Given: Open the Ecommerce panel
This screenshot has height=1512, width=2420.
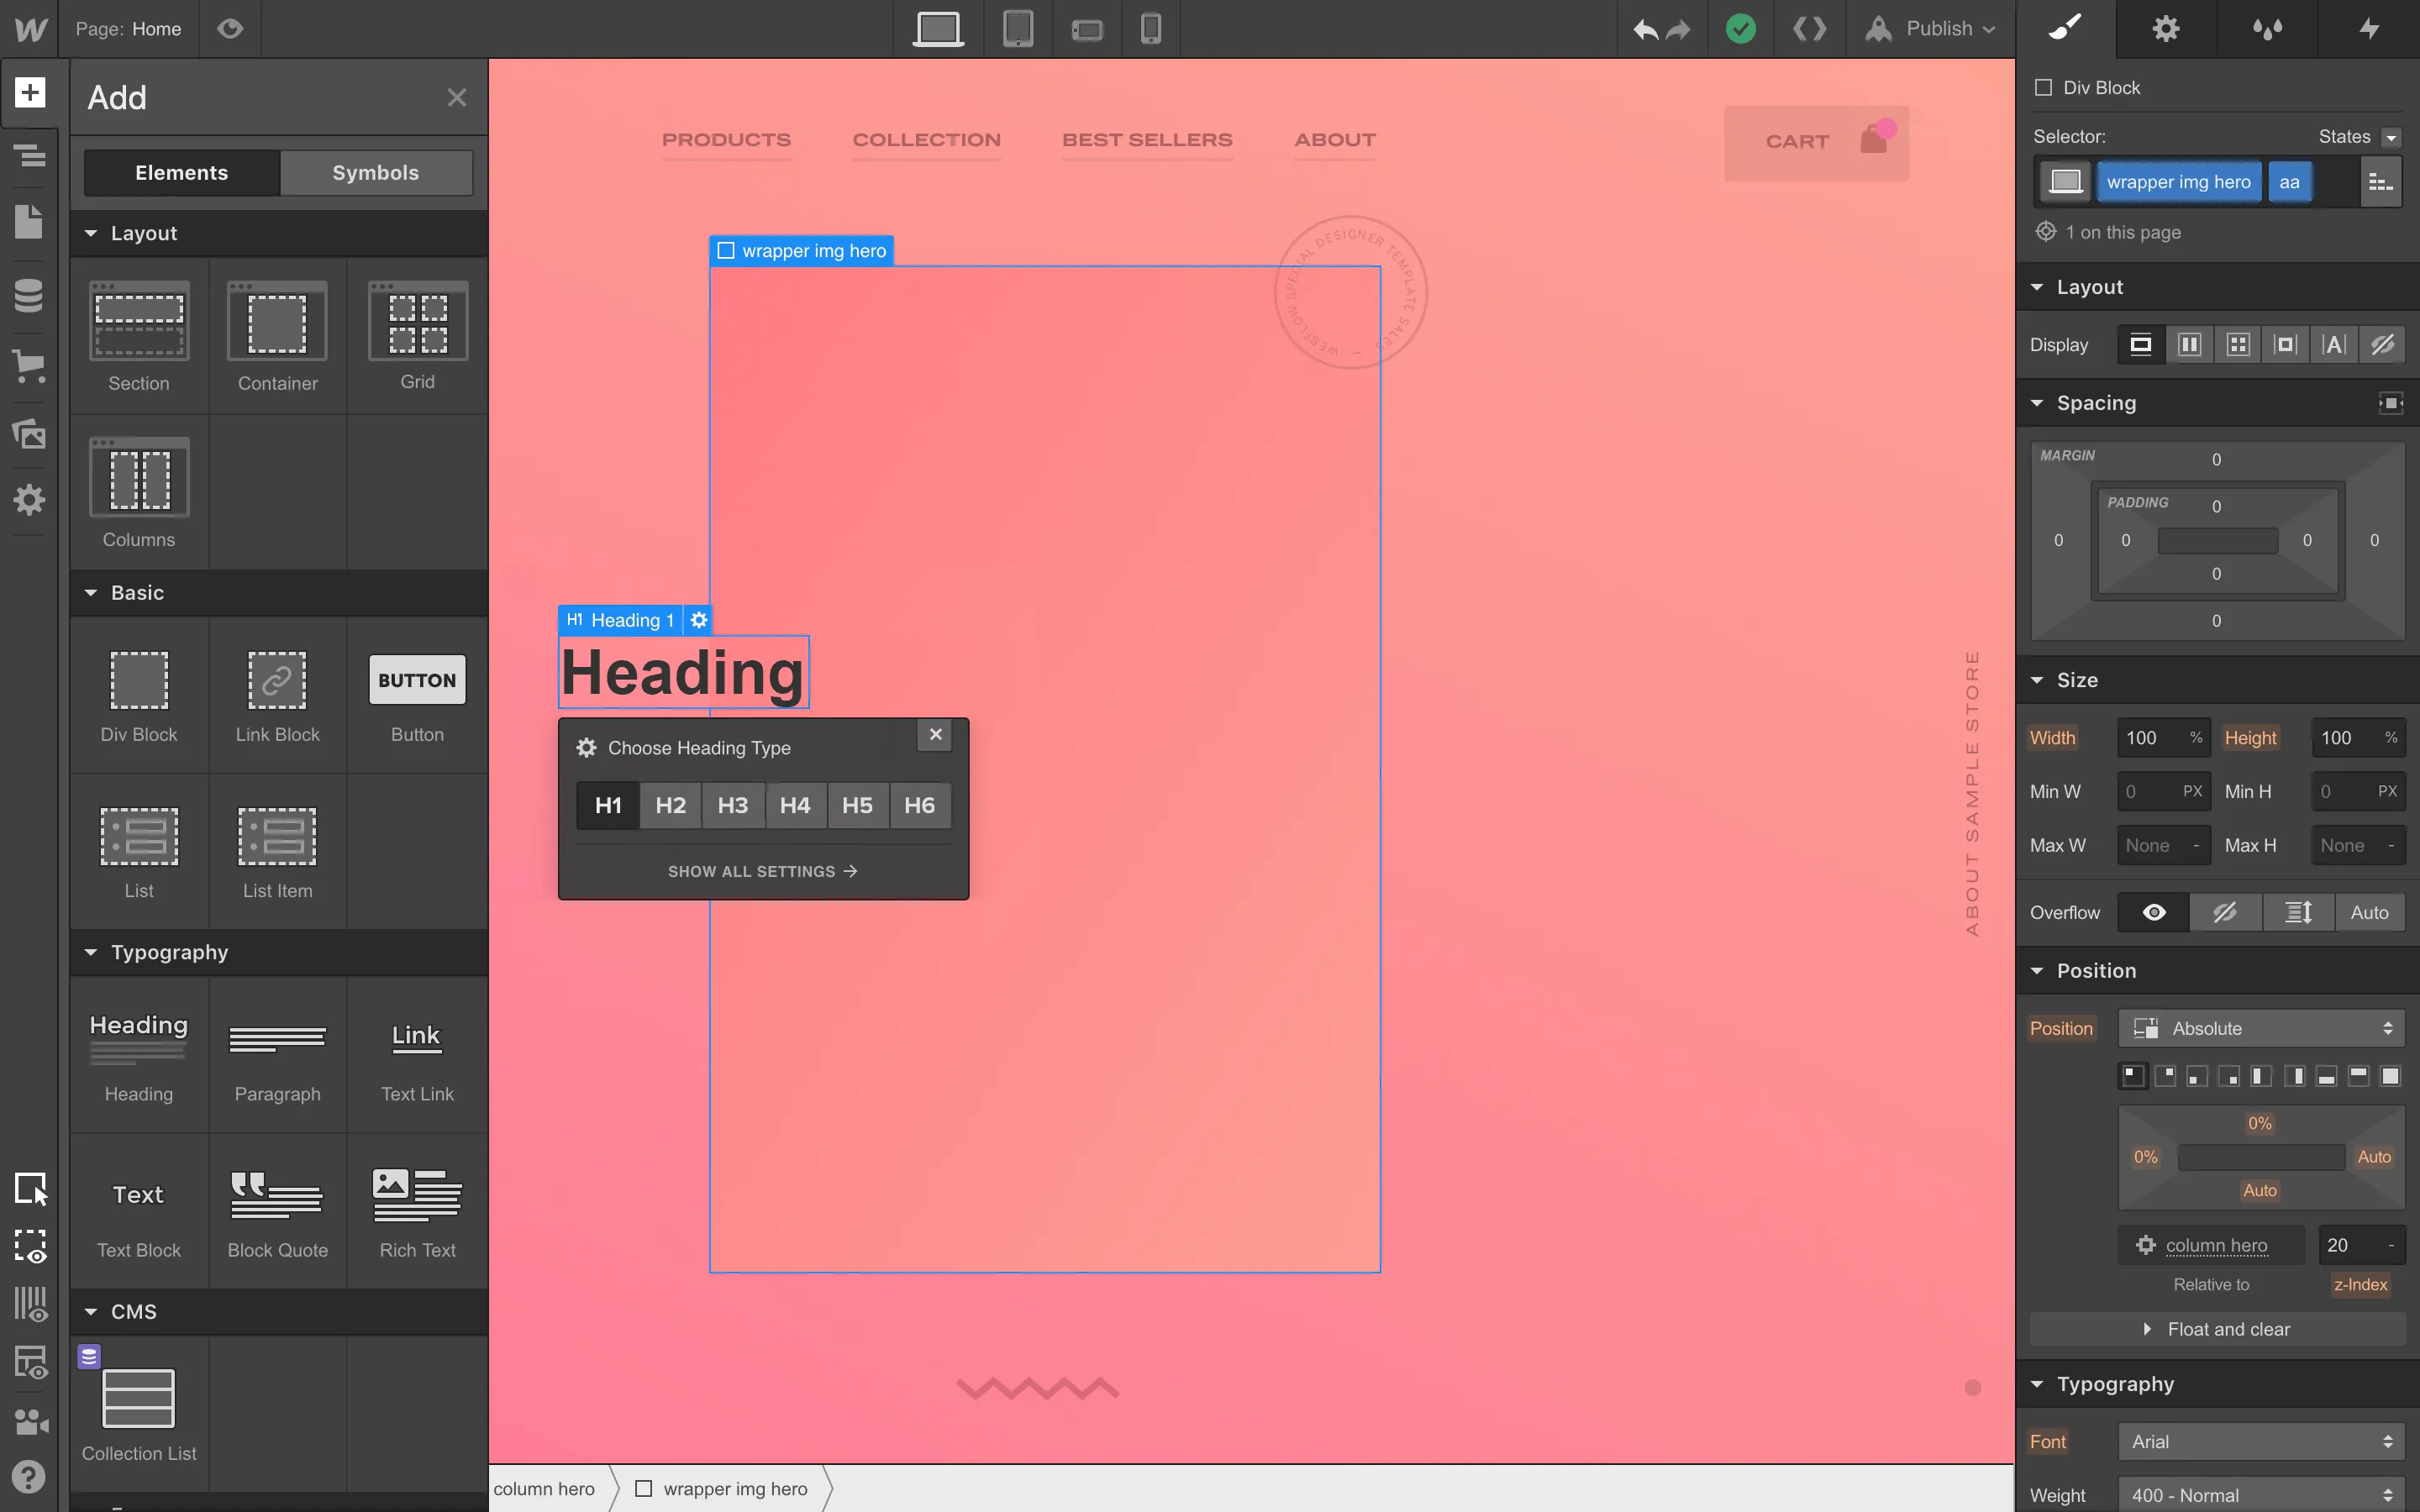Looking at the screenshot, I should 30,367.
